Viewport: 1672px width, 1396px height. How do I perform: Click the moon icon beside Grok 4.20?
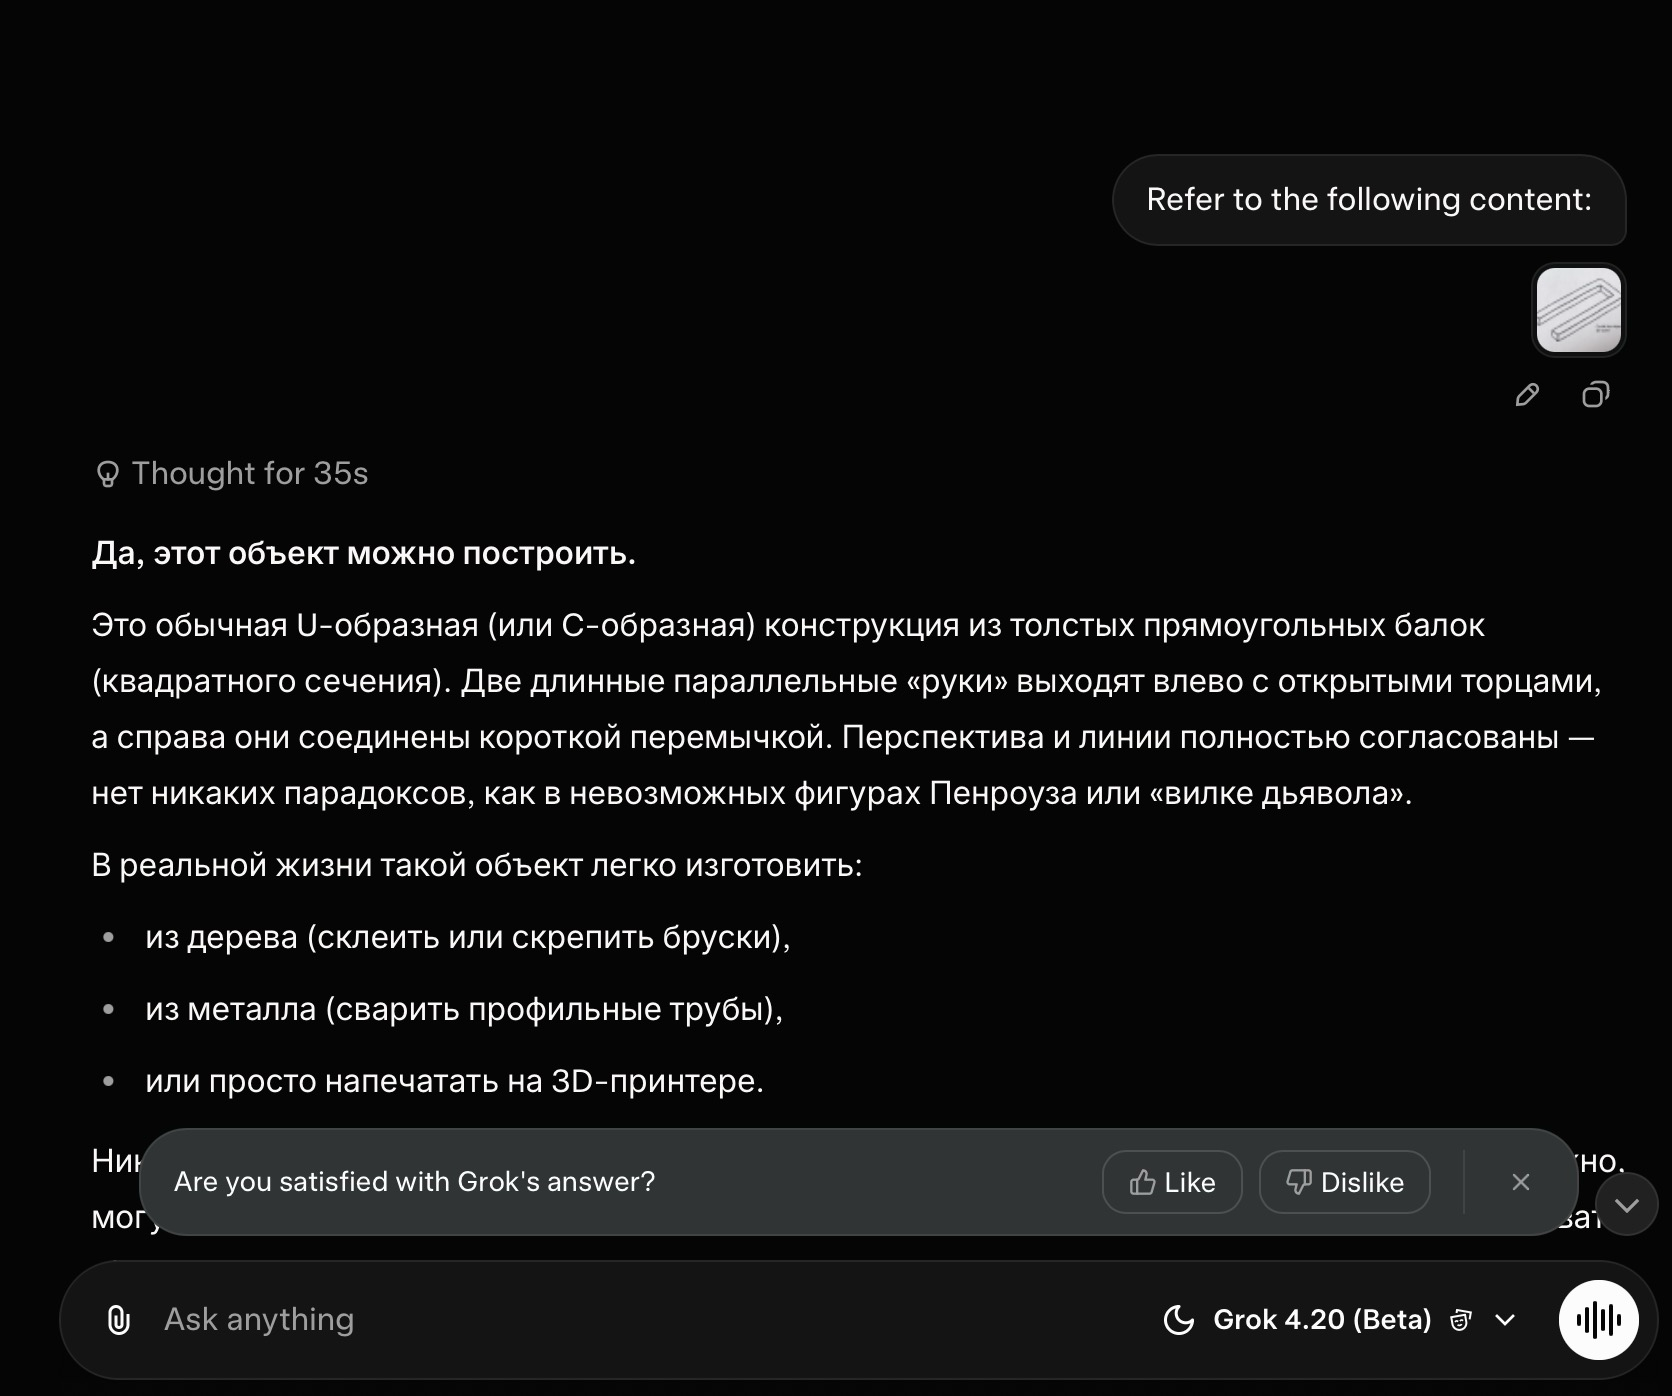pyautogui.click(x=1179, y=1320)
